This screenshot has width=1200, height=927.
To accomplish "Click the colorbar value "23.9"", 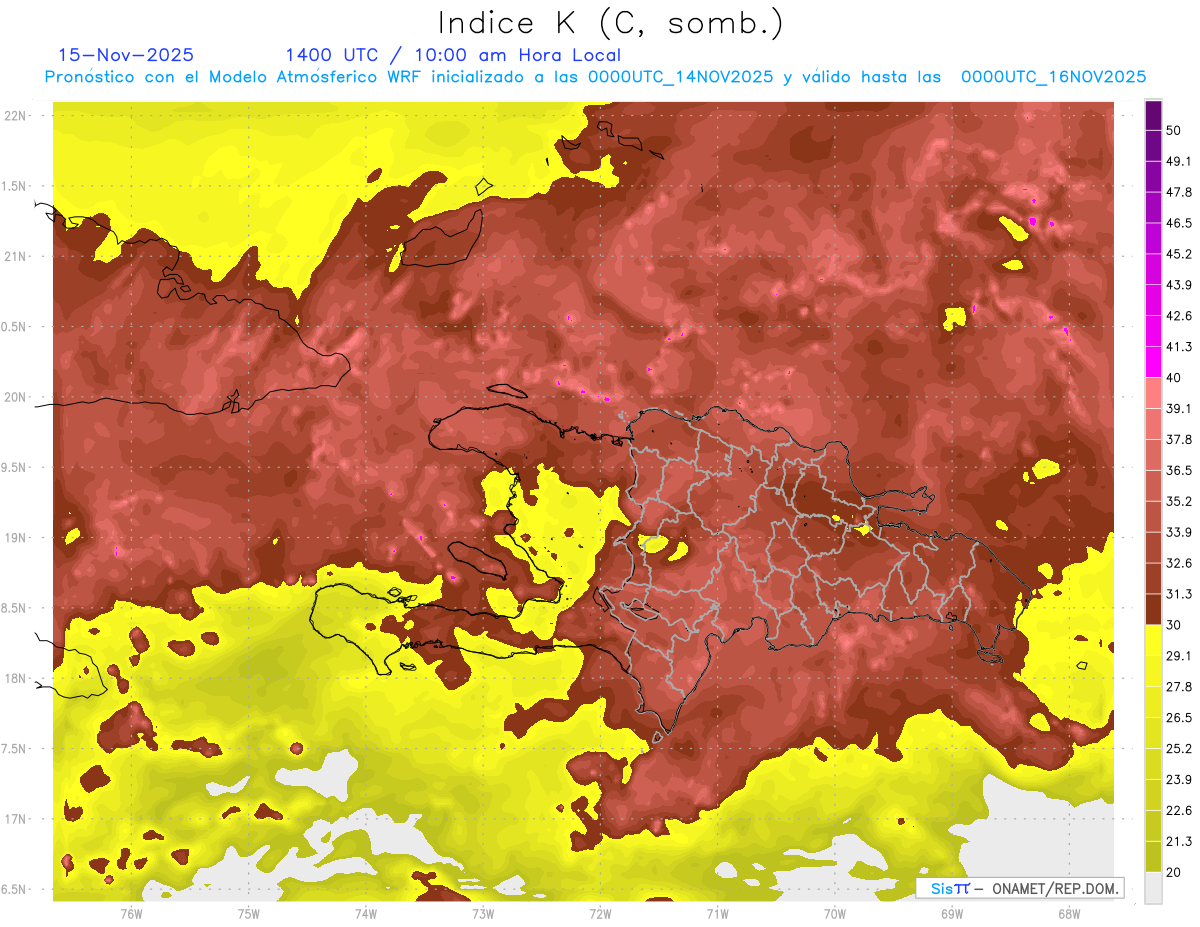I will 1179,779.
